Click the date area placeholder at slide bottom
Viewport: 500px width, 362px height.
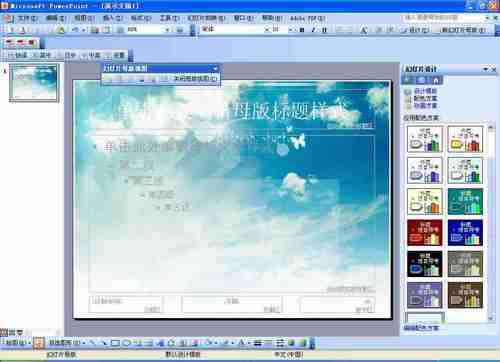pyautogui.click(x=125, y=304)
